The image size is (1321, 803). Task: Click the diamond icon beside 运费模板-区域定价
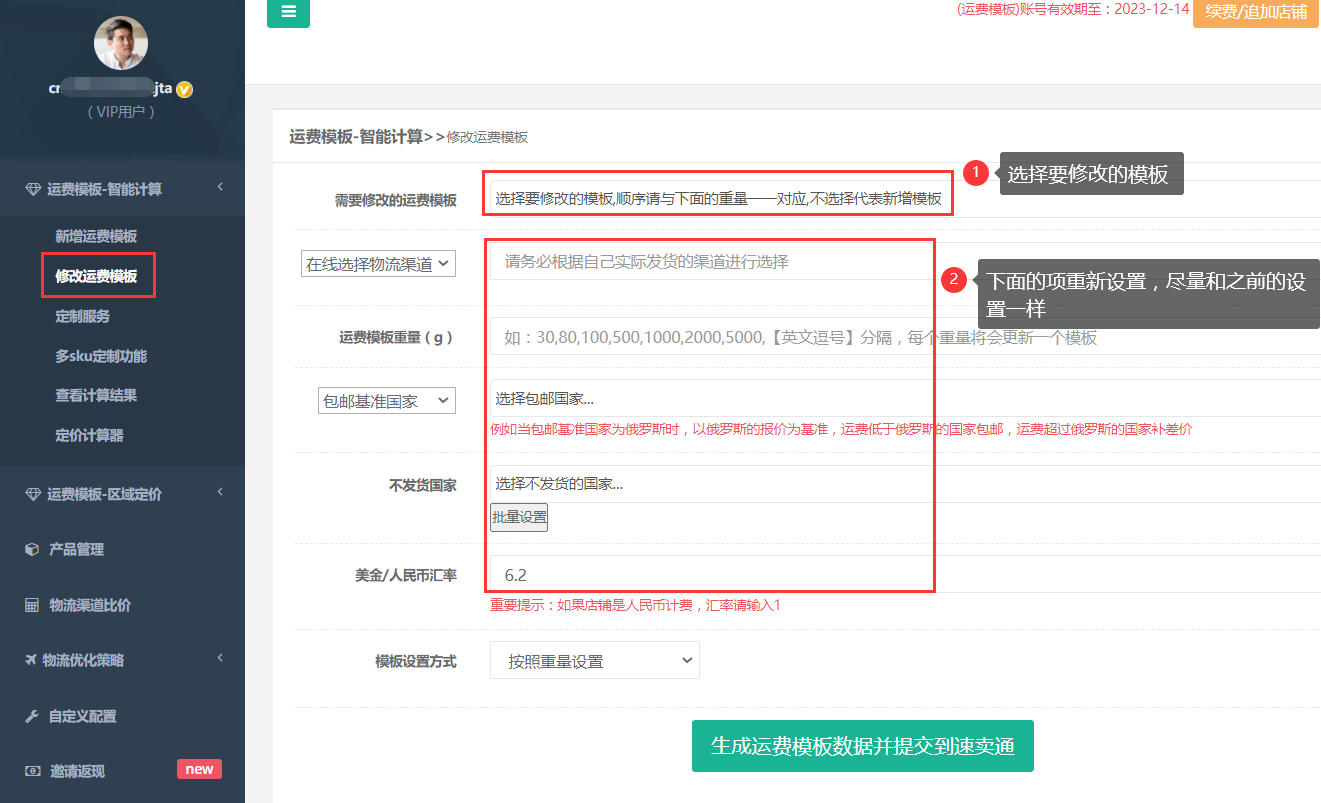click(x=33, y=494)
